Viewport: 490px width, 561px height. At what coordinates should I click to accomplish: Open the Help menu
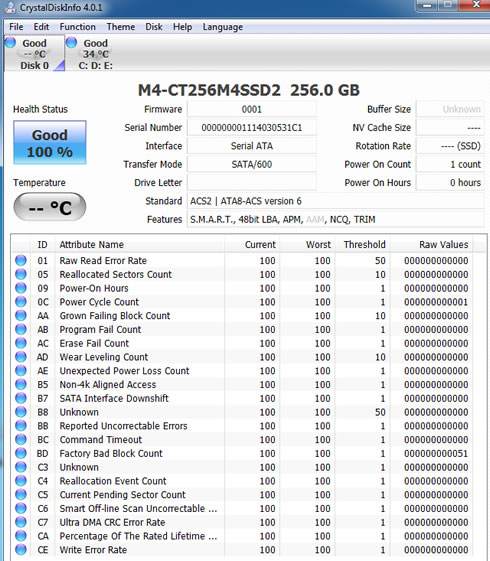(x=182, y=27)
